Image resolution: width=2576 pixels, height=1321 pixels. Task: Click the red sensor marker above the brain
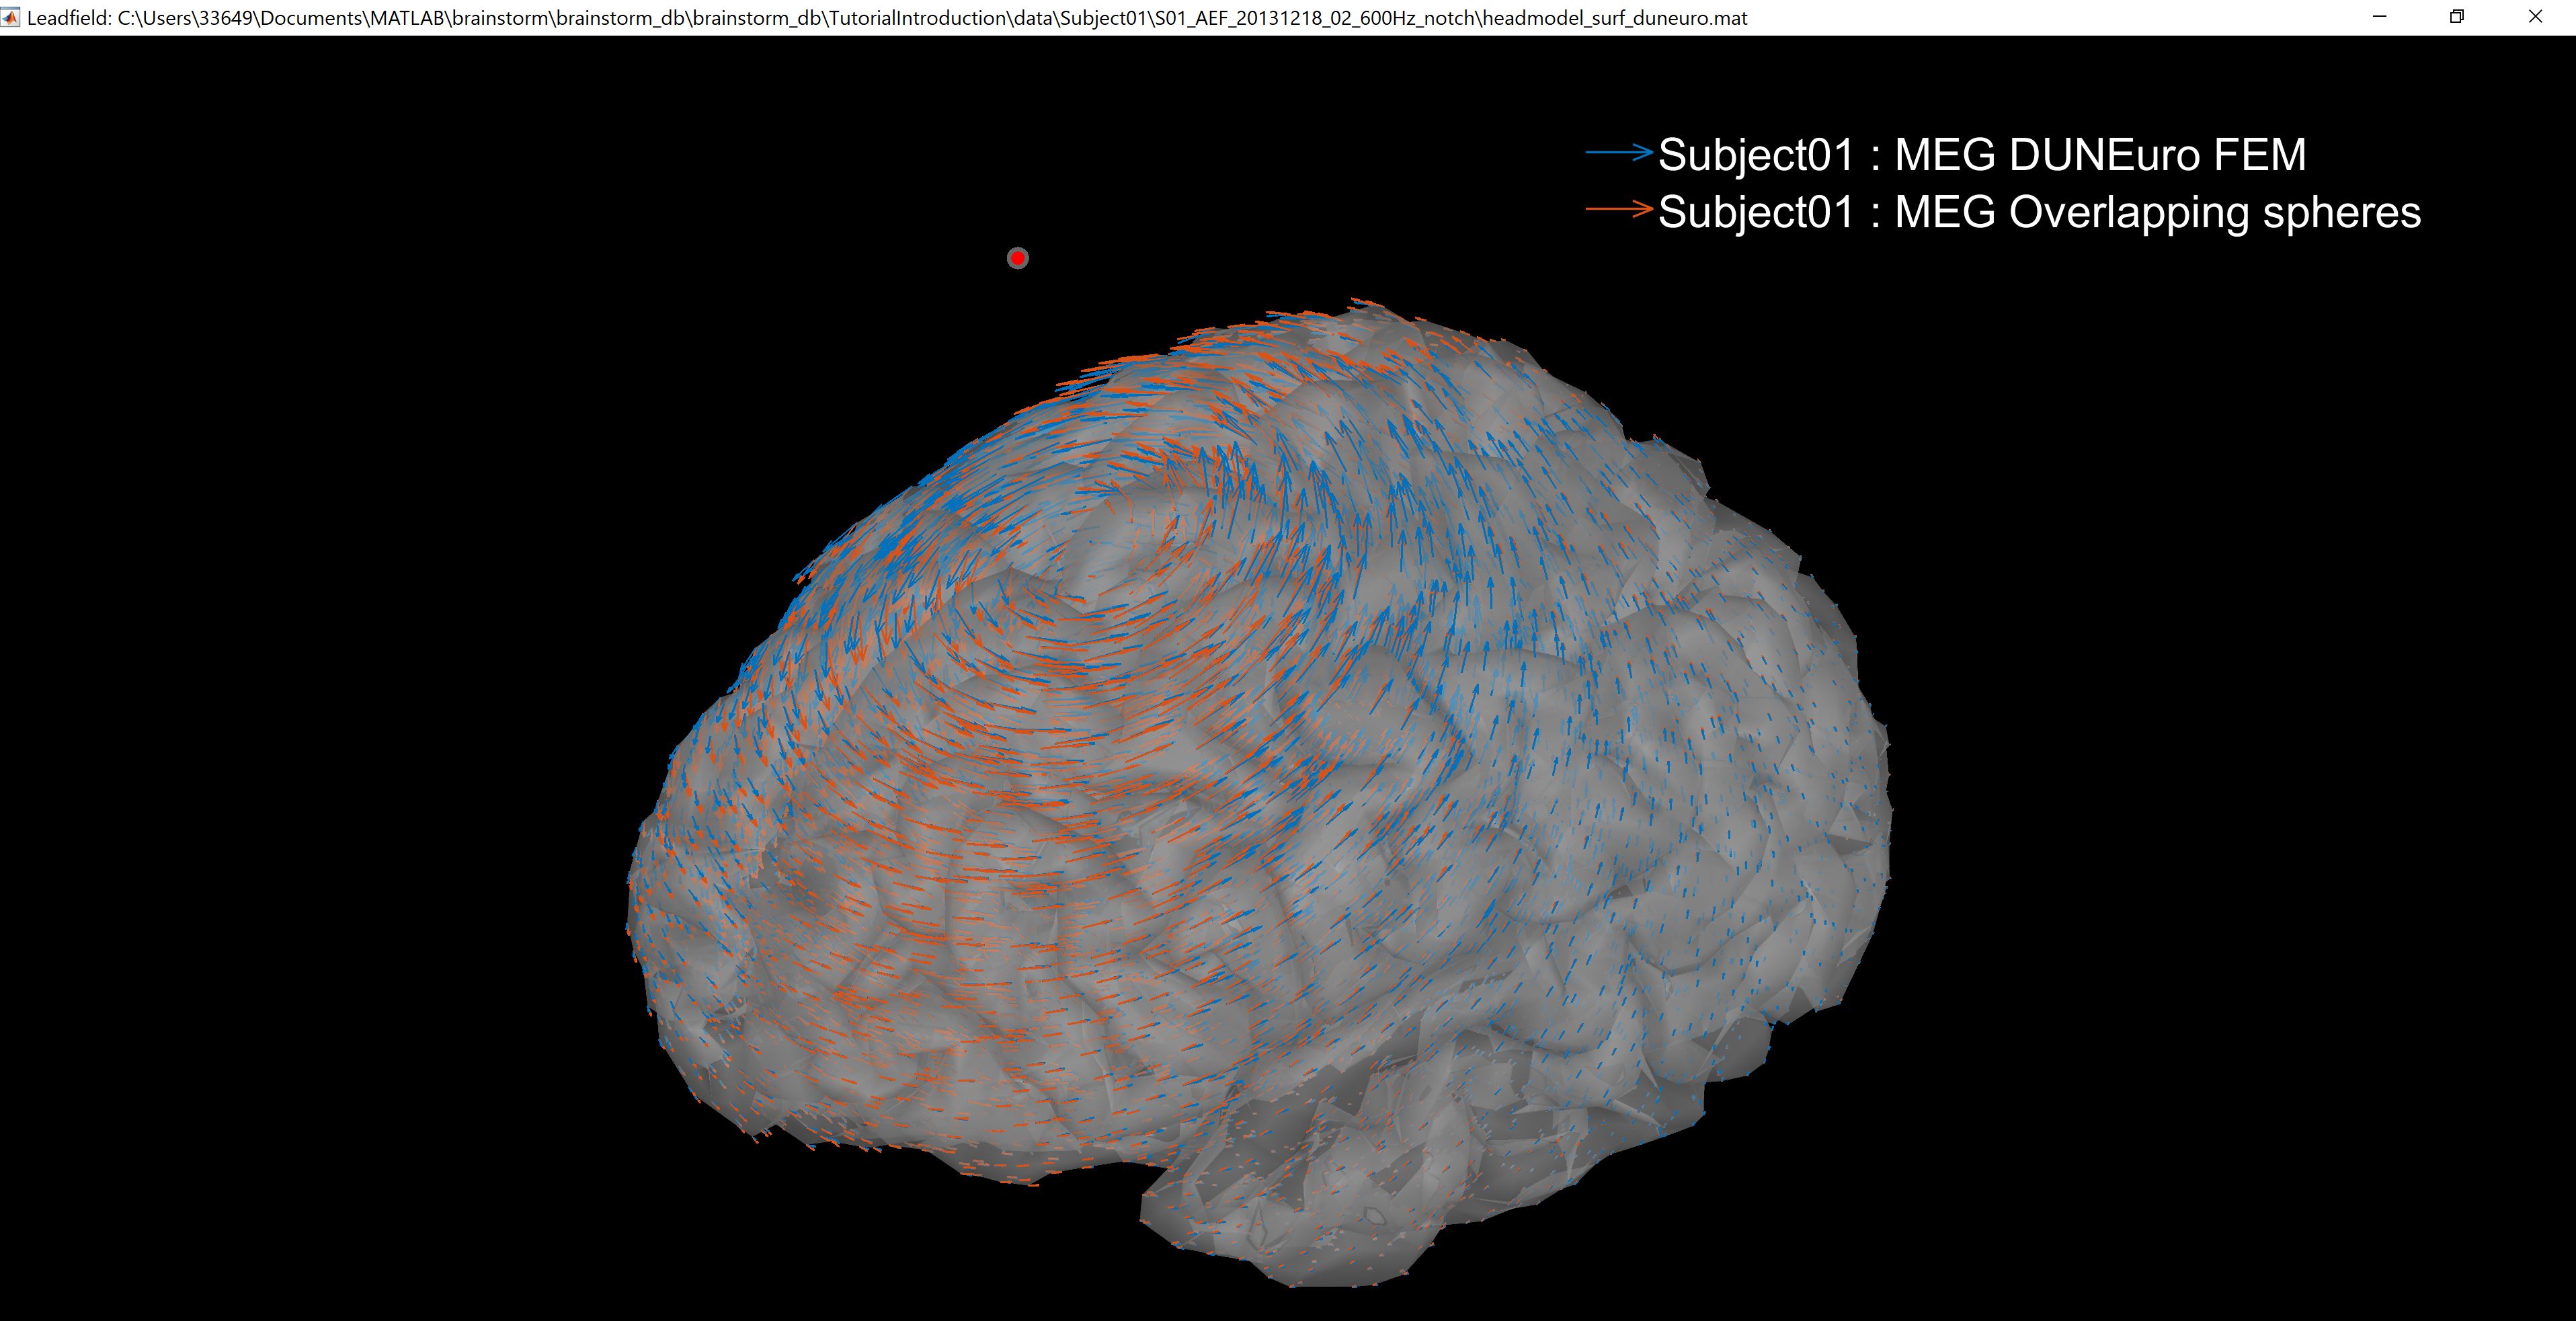(x=1017, y=258)
